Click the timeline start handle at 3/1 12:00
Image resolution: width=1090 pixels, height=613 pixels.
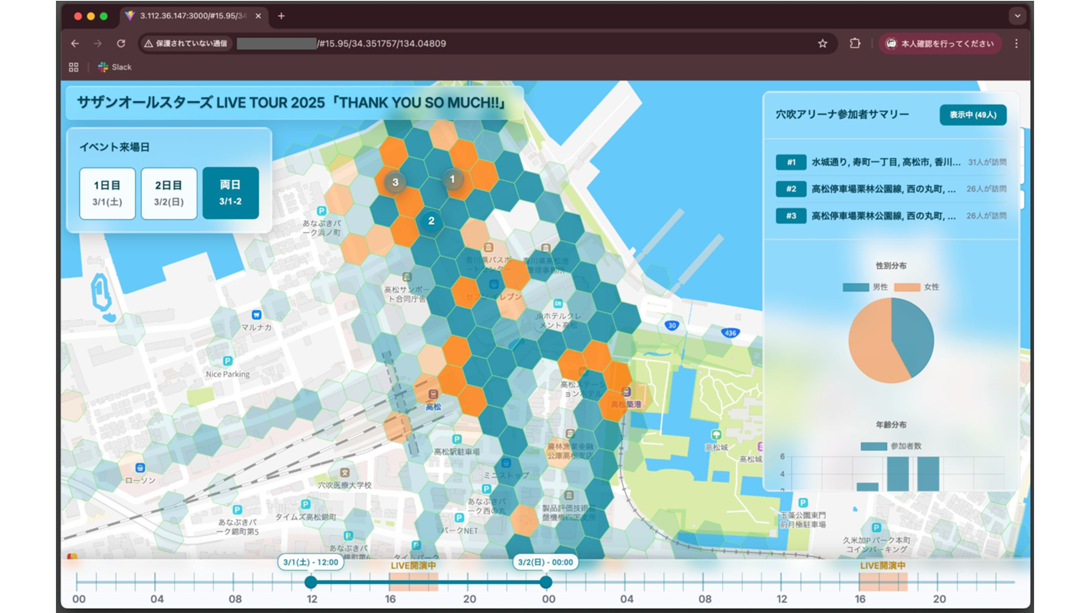coord(311,582)
